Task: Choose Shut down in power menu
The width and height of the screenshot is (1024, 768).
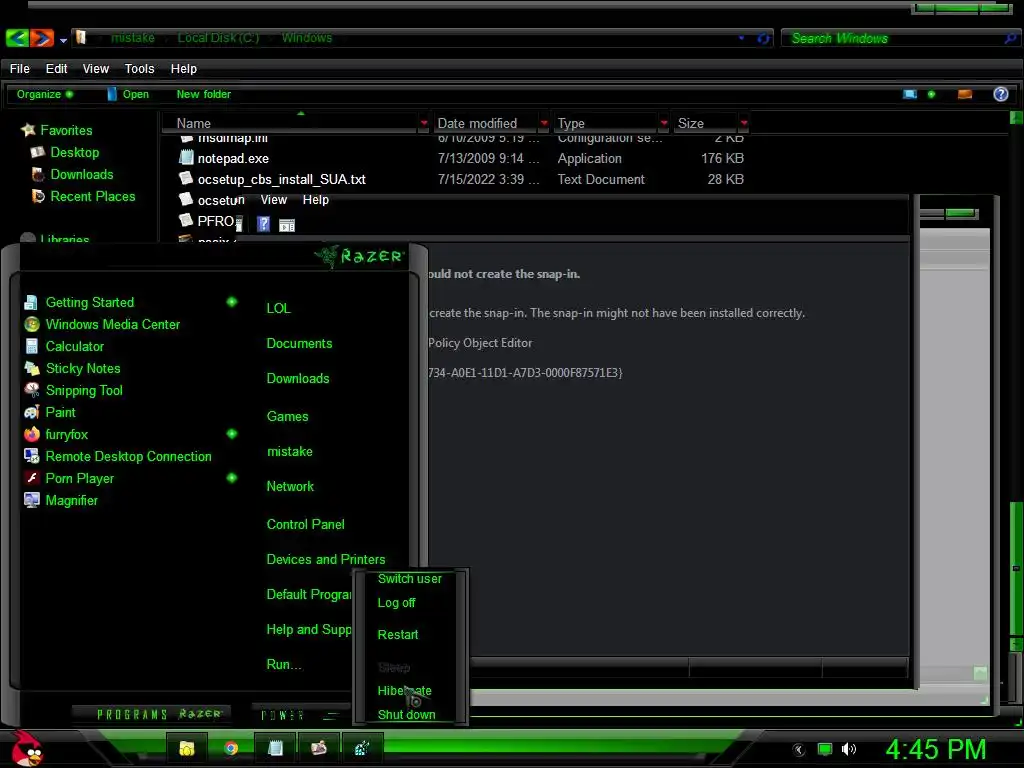Action: pyautogui.click(x=406, y=714)
